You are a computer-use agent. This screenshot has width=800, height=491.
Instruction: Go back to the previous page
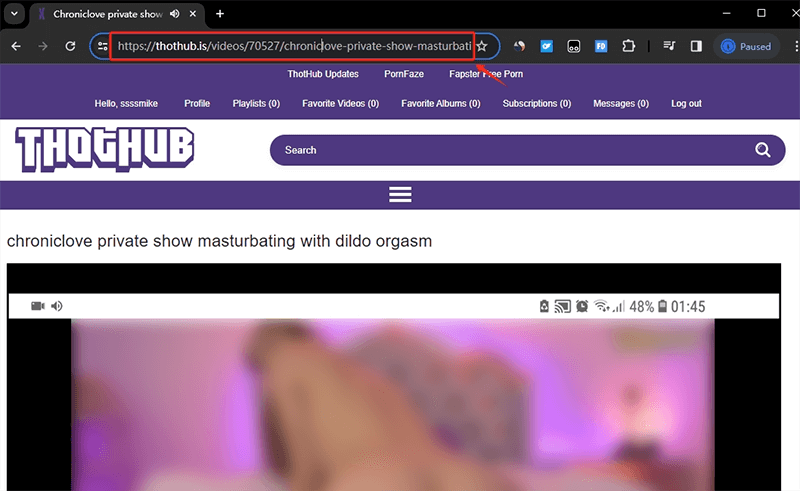(16, 46)
